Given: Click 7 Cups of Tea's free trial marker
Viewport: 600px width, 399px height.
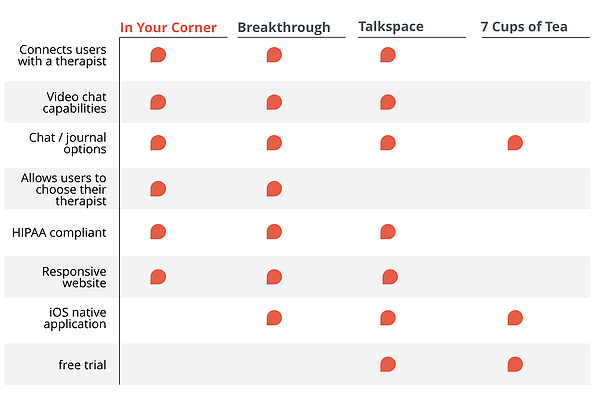Looking at the screenshot, I should (x=515, y=364).
